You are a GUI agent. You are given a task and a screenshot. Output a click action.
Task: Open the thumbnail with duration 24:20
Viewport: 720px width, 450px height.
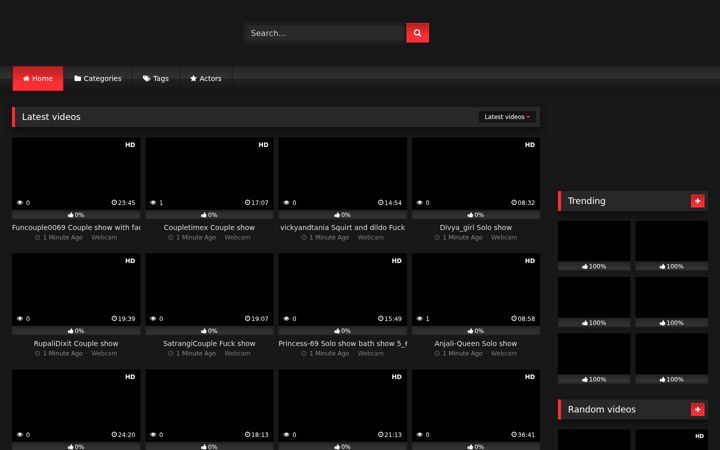[x=76, y=406]
